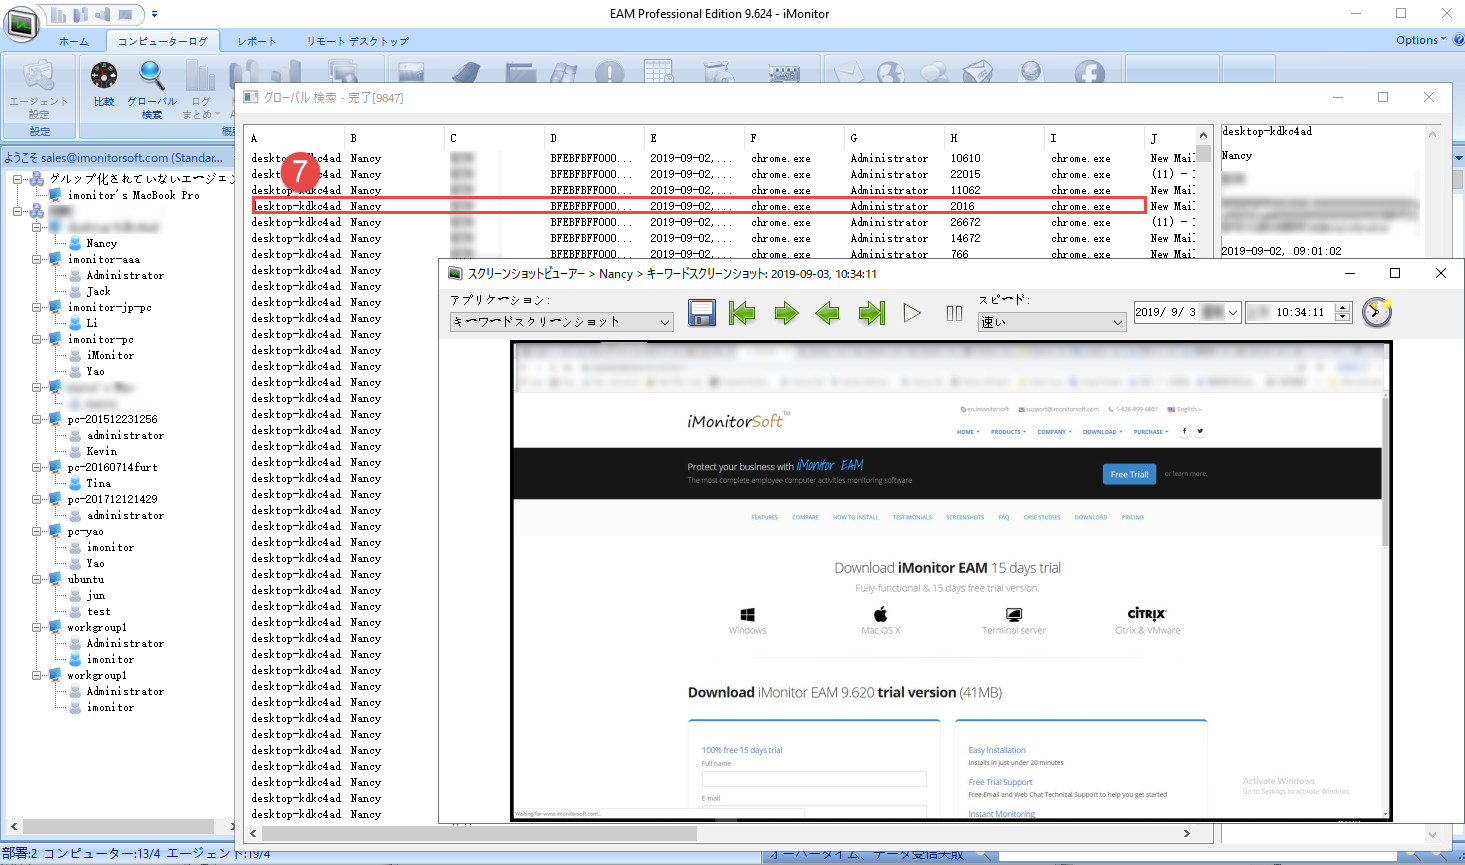Click the search results vertical scrollbar up arrow
The height and width of the screenshot is (865, 1465).
click(x=1203, y=135)
